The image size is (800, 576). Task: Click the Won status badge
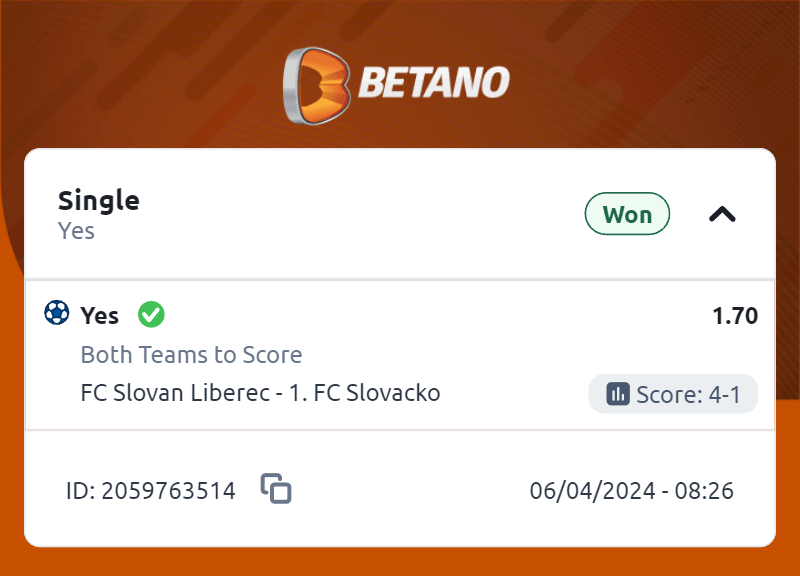[627, 214]
